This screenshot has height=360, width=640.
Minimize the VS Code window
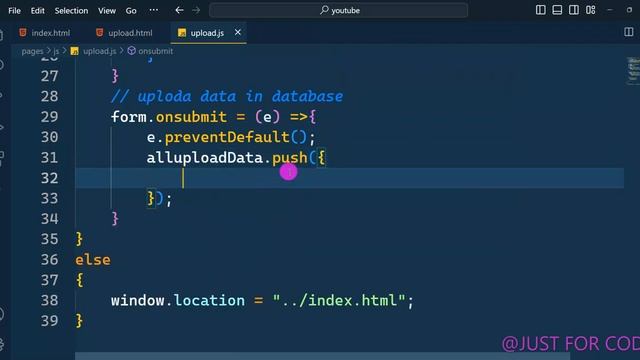[610, 10]
